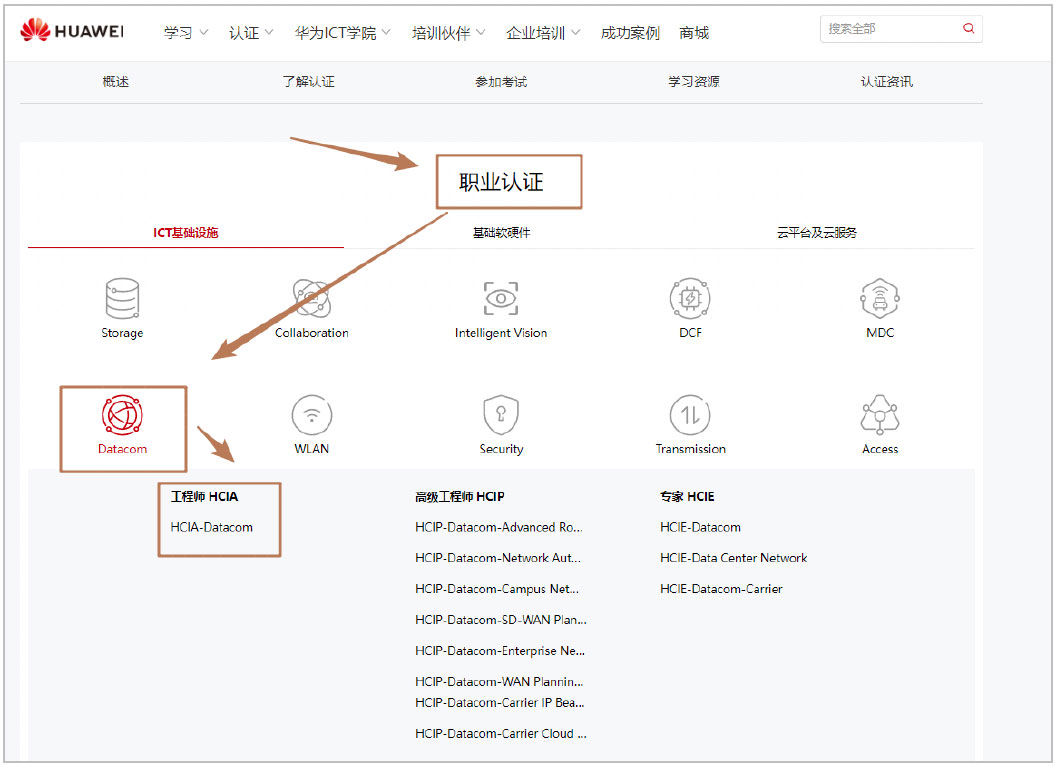1055x766 pixels.
Task: Open the Security shield icon
Action: coord(501,415)
